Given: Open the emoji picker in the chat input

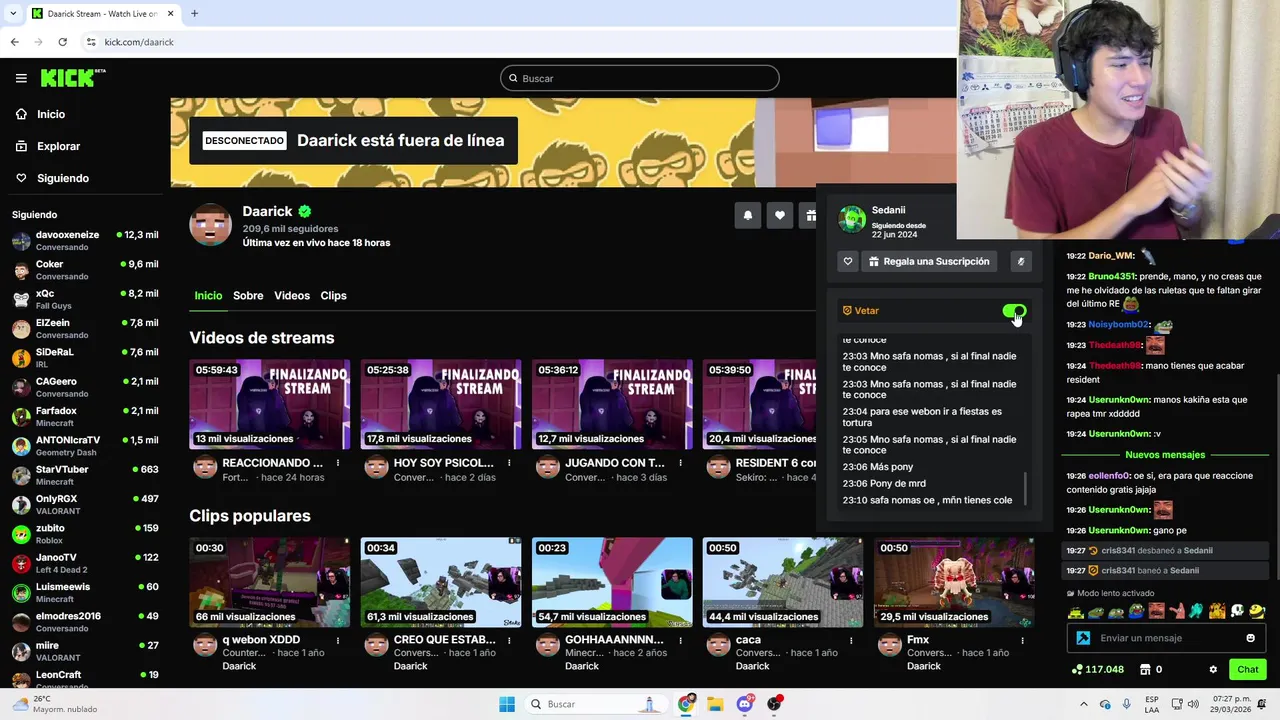Looking at the screenshot, I should (1250, 638).
